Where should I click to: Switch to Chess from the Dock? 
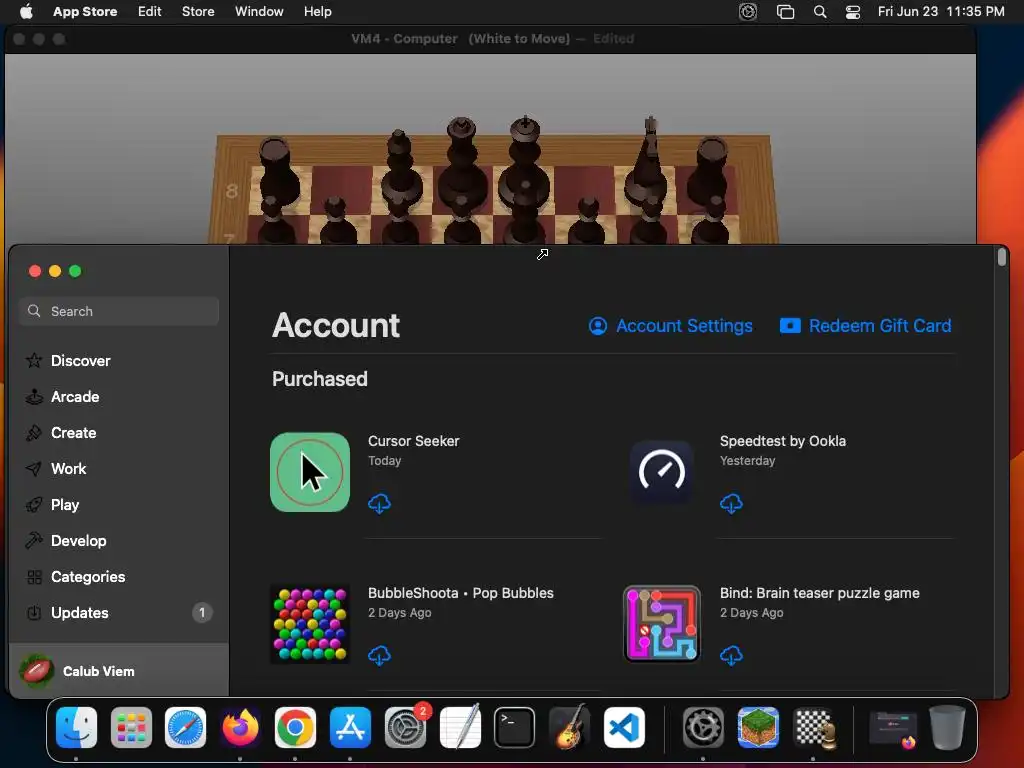814,728
